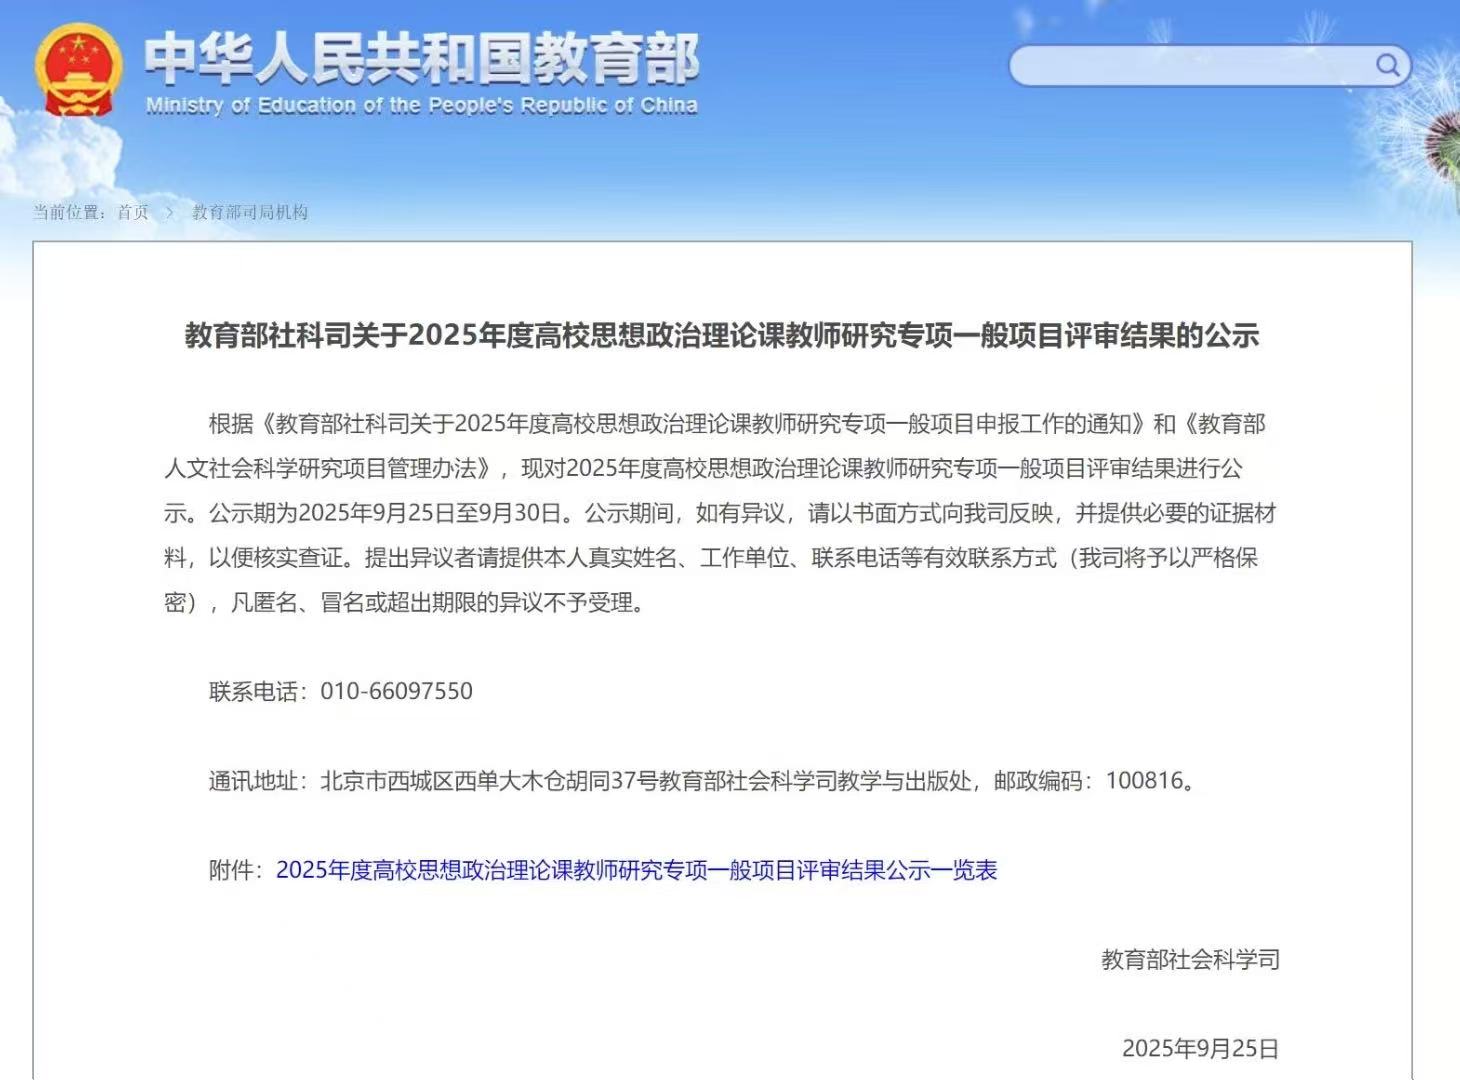Click the 教育部社会科学司 signature text
Viewport: 1460px width, 1080px height.
tap(1190, 960)
